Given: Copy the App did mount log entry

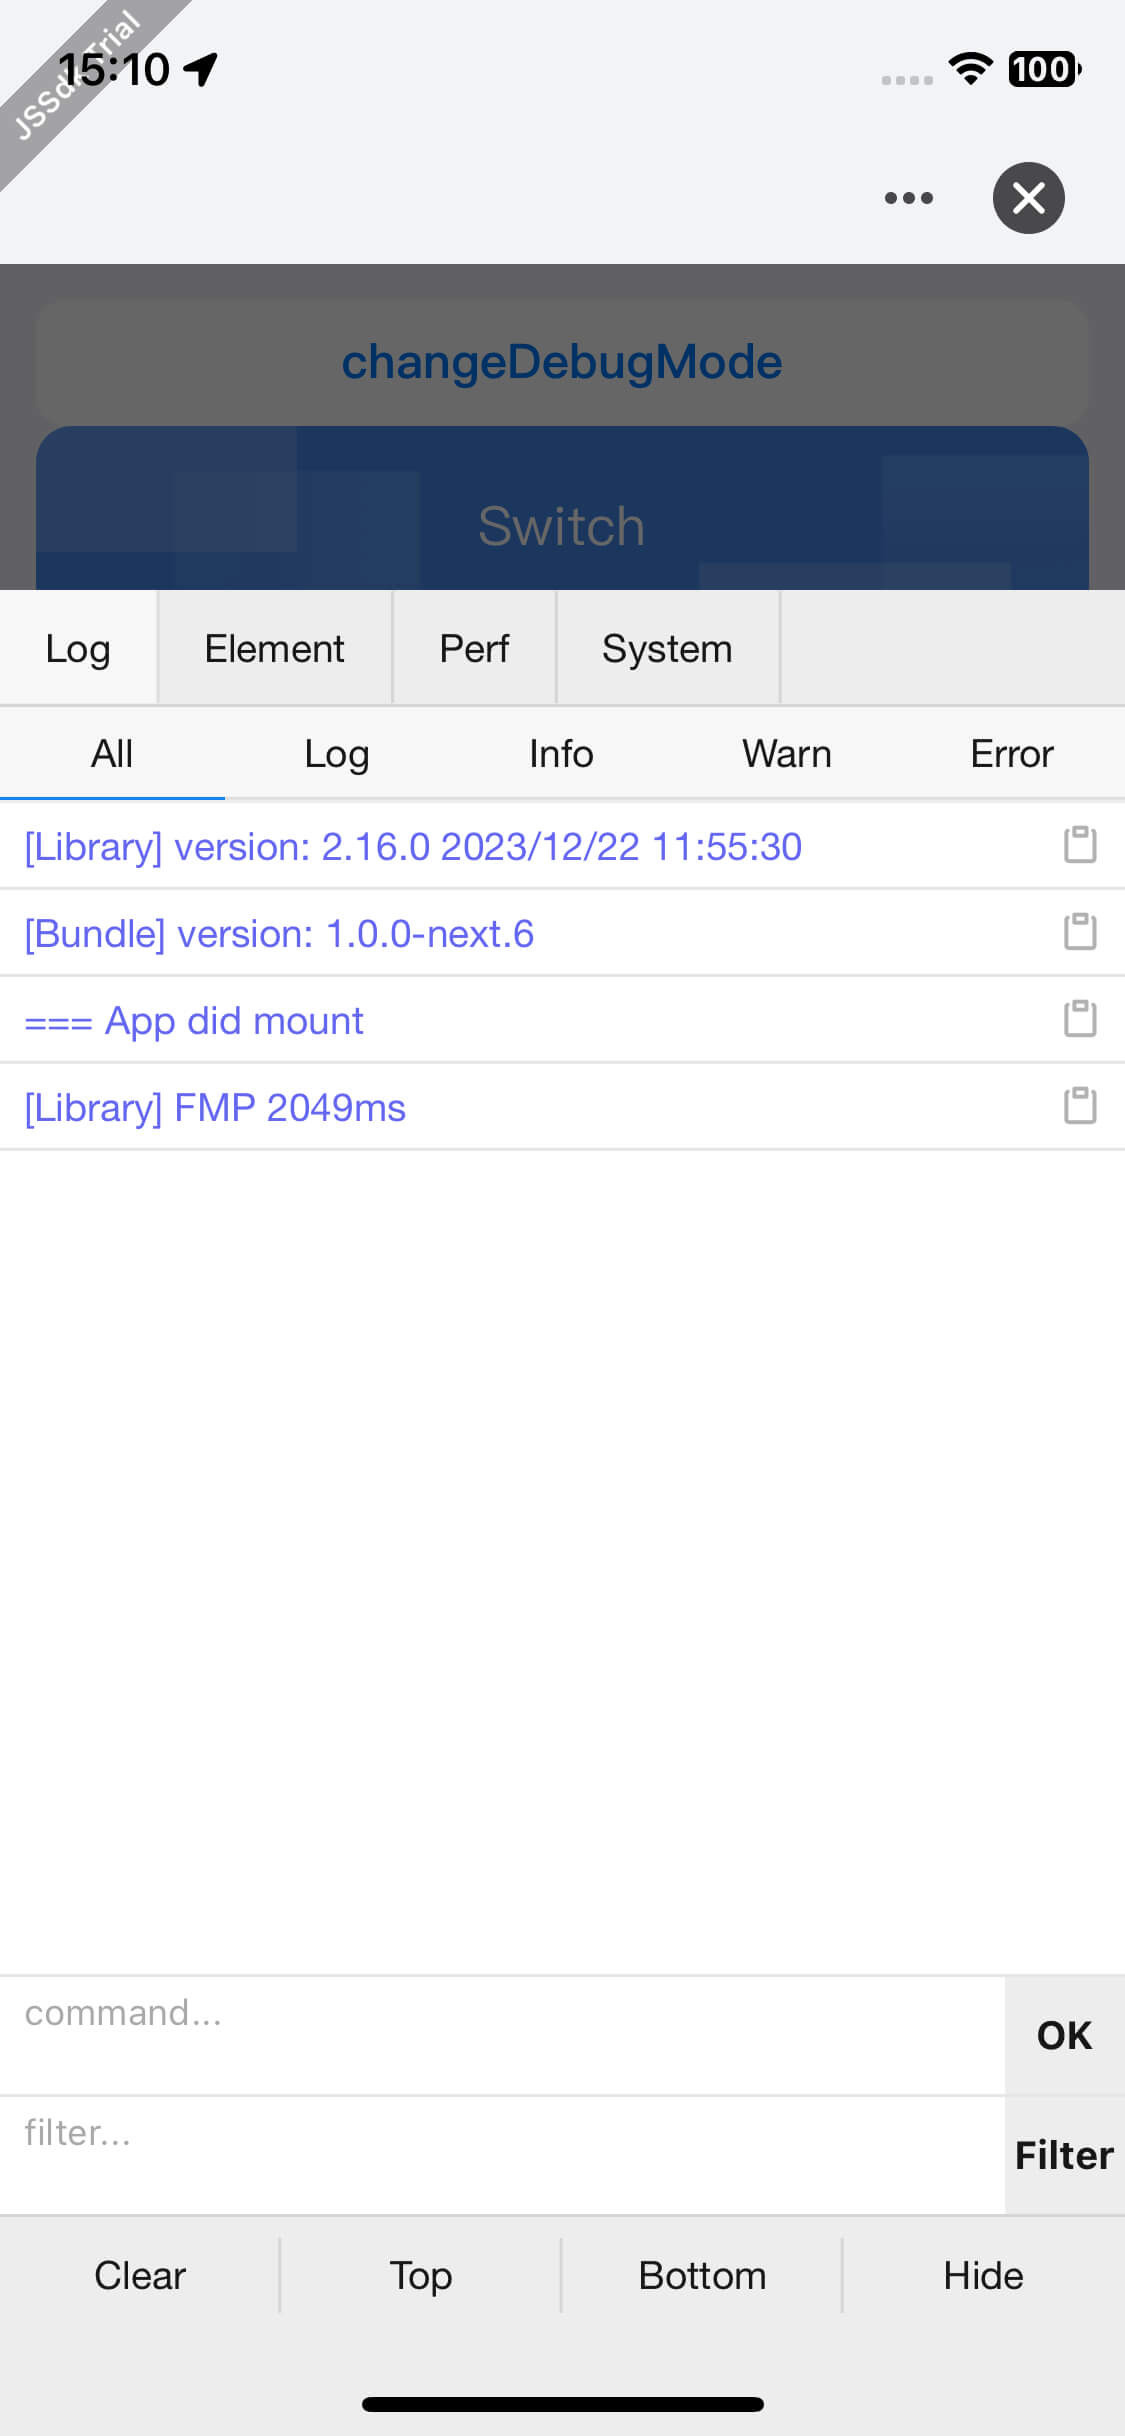Looking at the screenshot, I should (1080, 1019).
